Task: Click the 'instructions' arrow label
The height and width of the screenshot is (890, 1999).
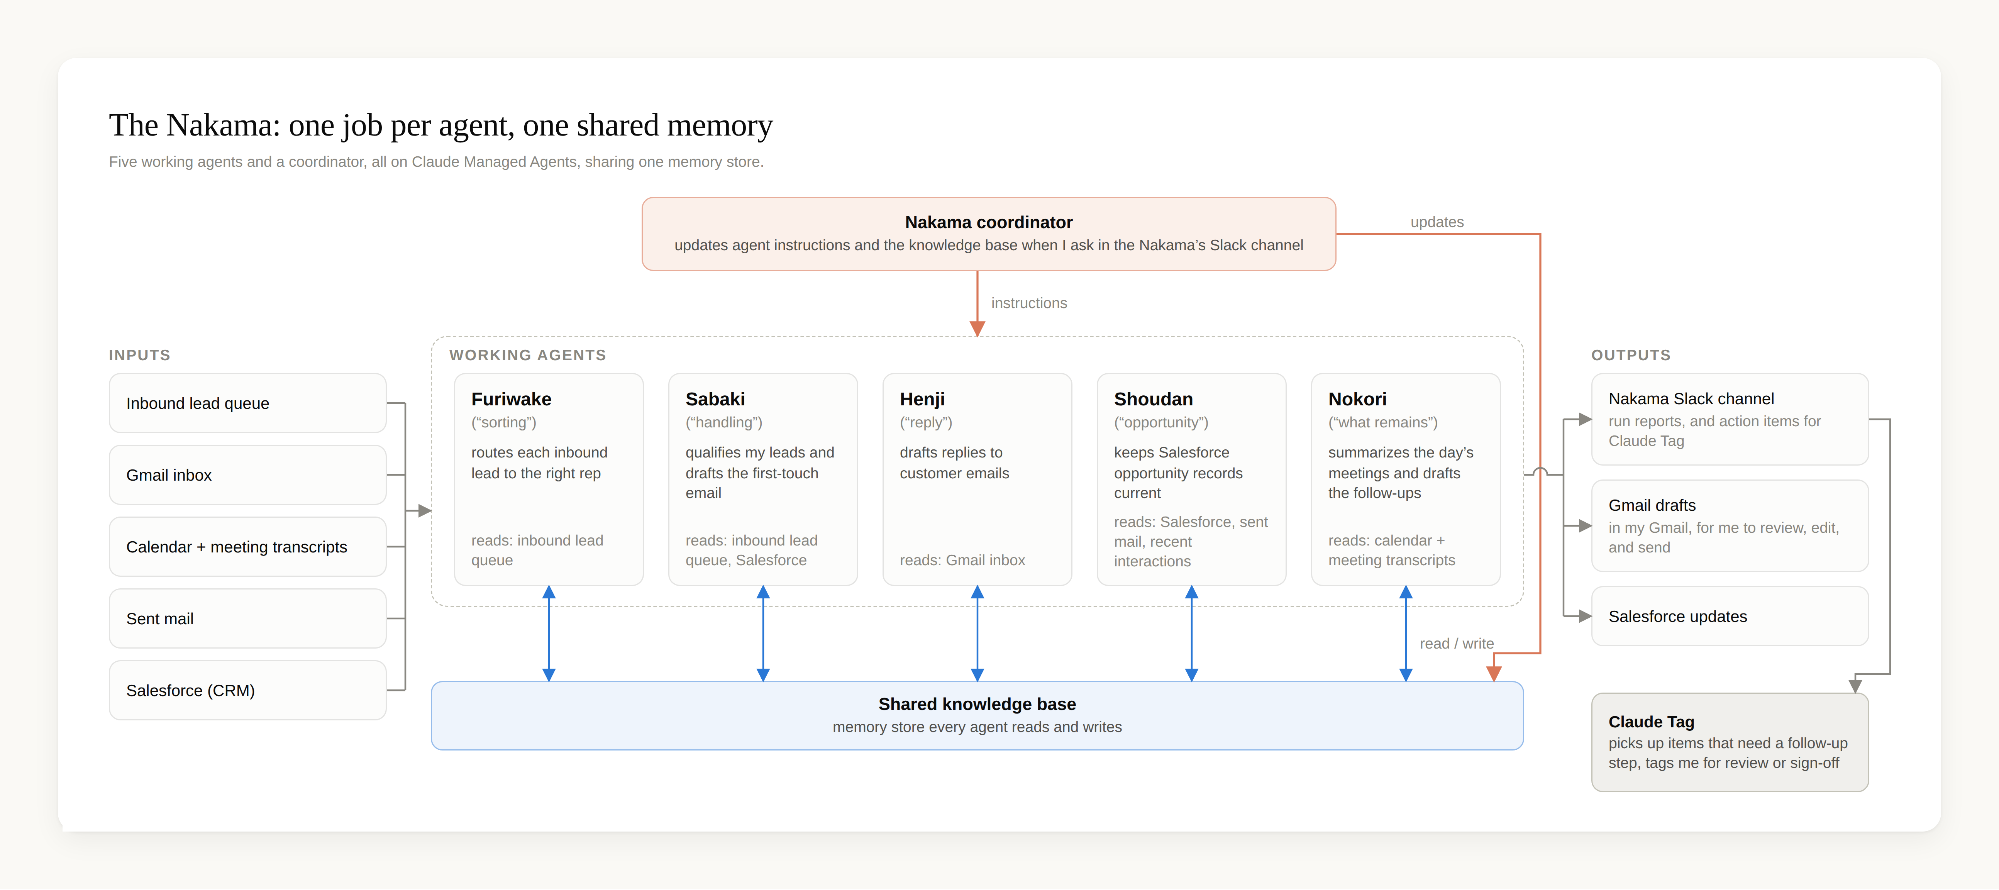Action: (x=1029, y=303)
